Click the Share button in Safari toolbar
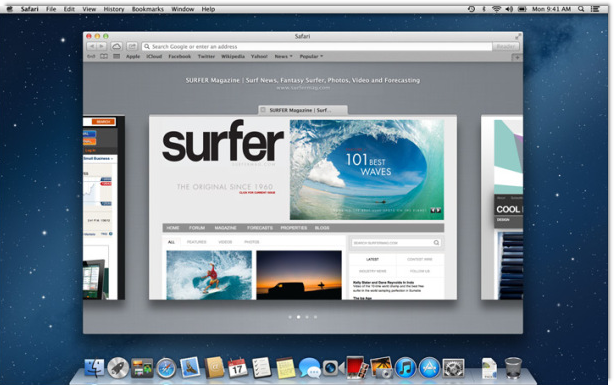614x385 pixels. click(132, 46)
